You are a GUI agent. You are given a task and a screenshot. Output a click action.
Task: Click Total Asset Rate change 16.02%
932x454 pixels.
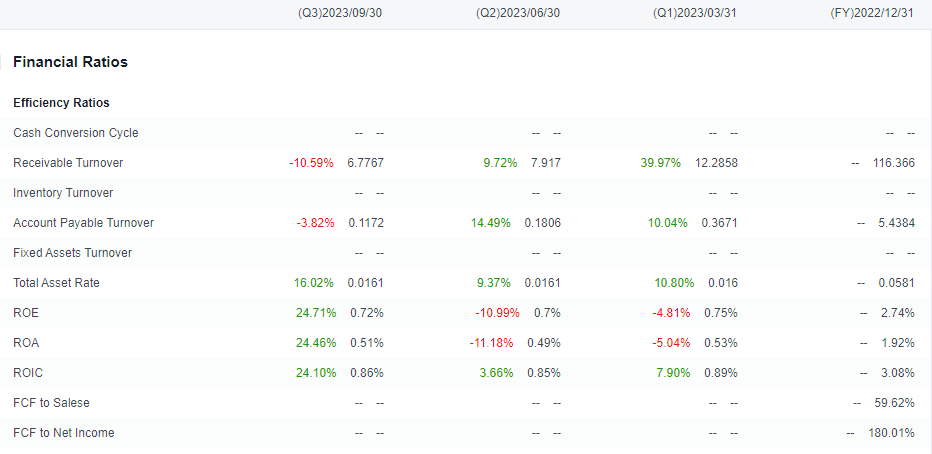click(x=314, y=283)
